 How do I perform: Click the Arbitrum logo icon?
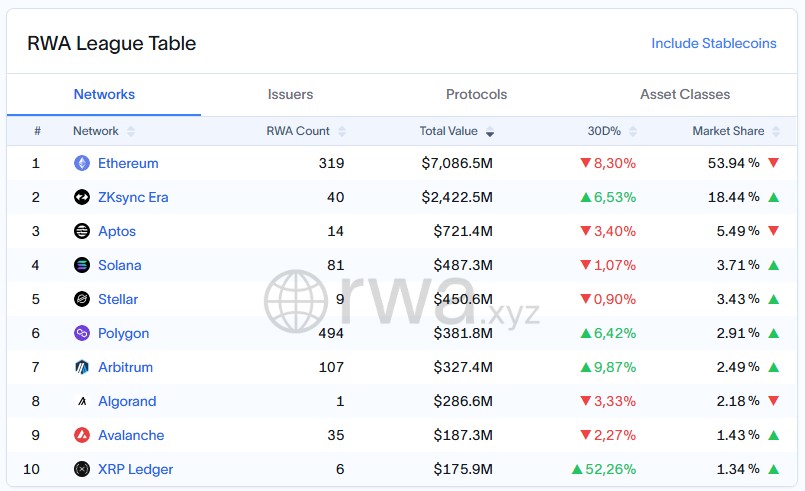pos(82,367)
